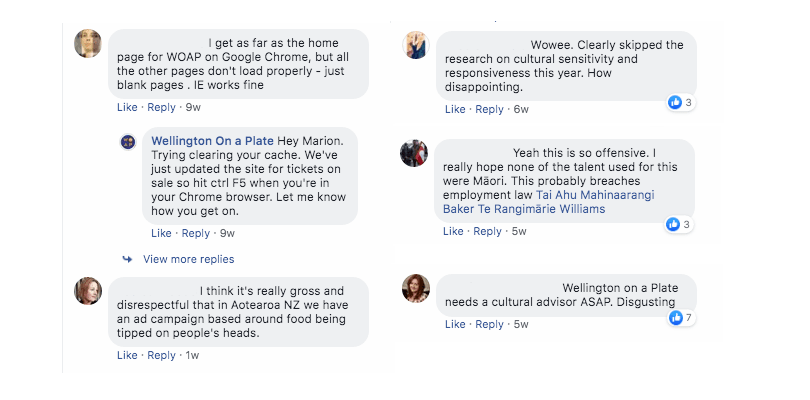Click the like reaction icon on 'so offensive' comment
The height and width of the screenshot is (400, 810).
[x=674, y=224]
